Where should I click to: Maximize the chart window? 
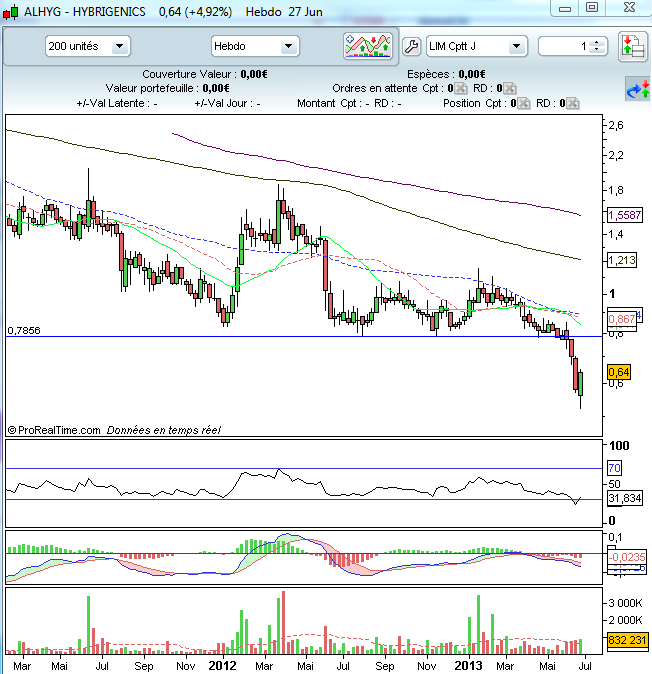tap(592, 7)
